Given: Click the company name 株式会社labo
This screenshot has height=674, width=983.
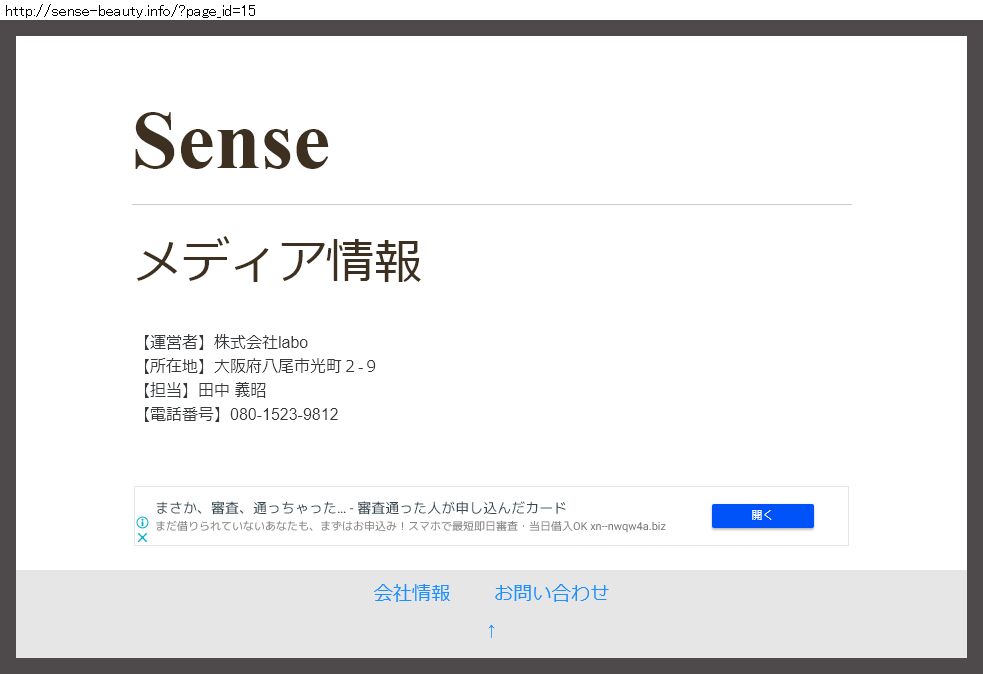Looking at the screenshot, I should pyautogui.click(x=261, y=342).
